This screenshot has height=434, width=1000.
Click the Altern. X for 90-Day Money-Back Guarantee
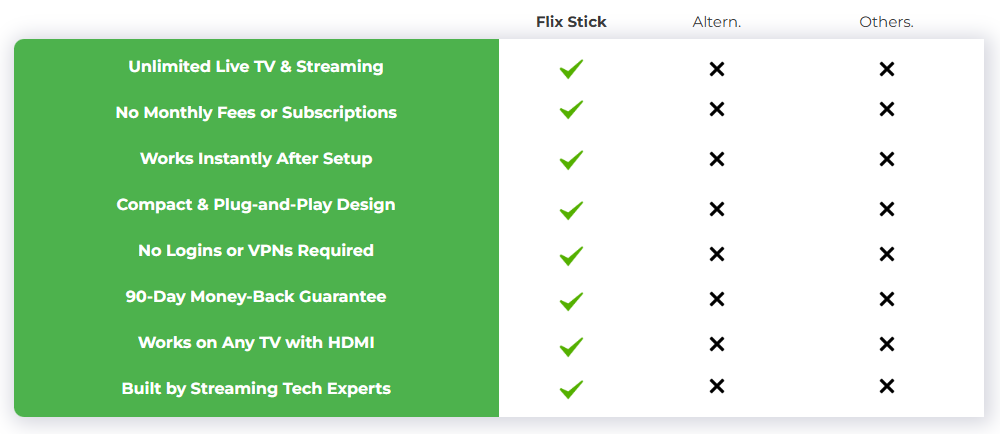click(x=716, y=299)
